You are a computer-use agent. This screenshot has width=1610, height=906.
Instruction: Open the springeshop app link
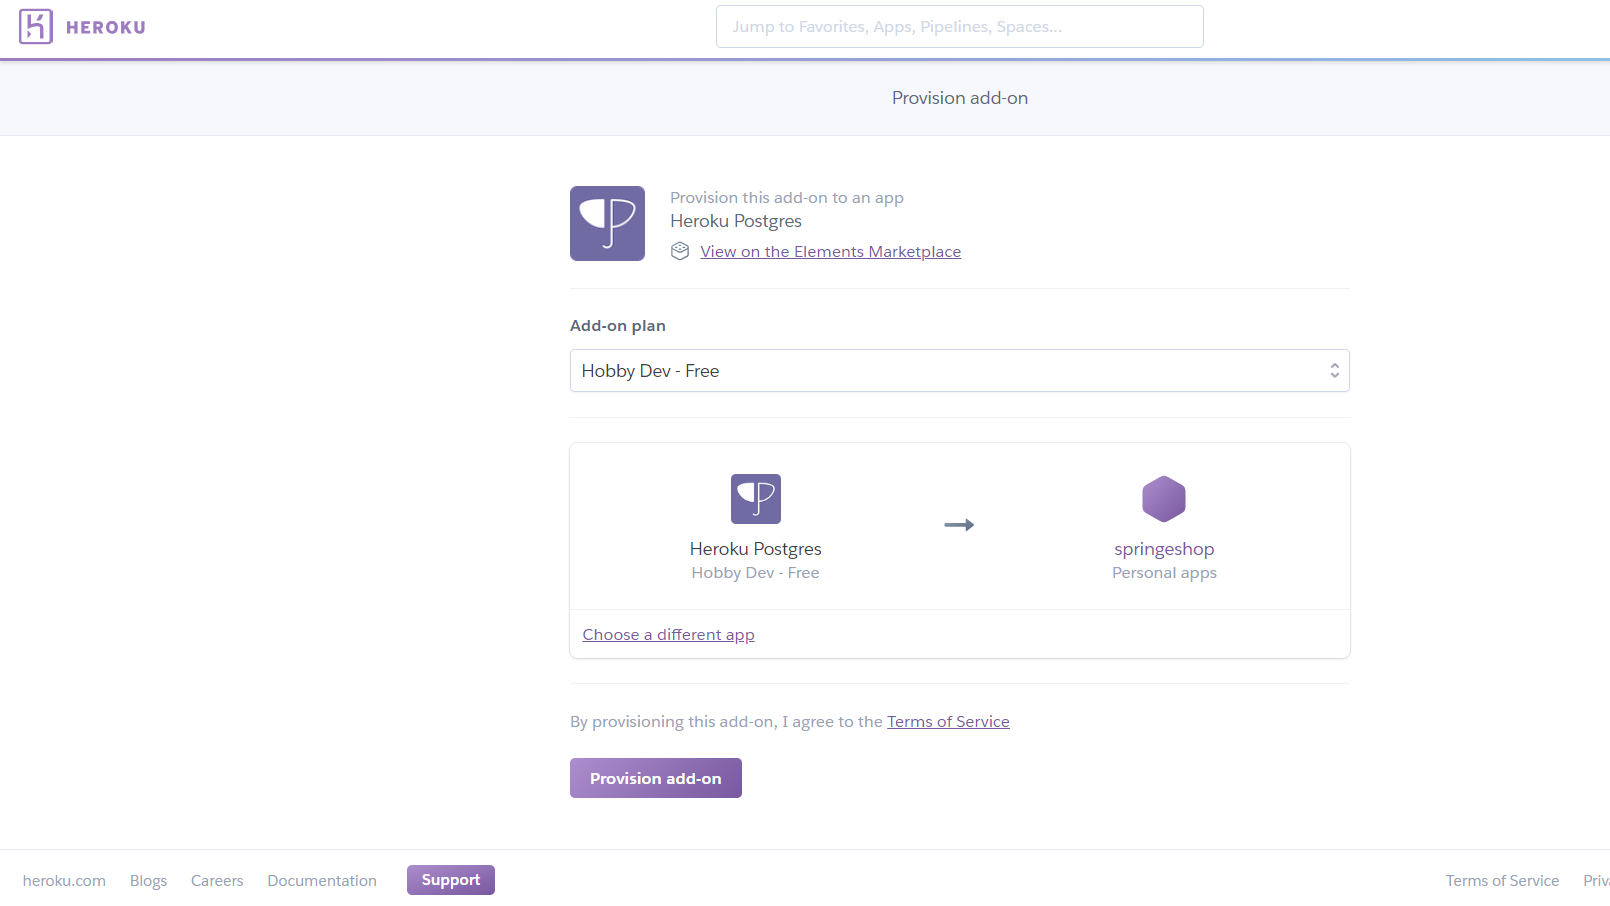coord(1164,549)
